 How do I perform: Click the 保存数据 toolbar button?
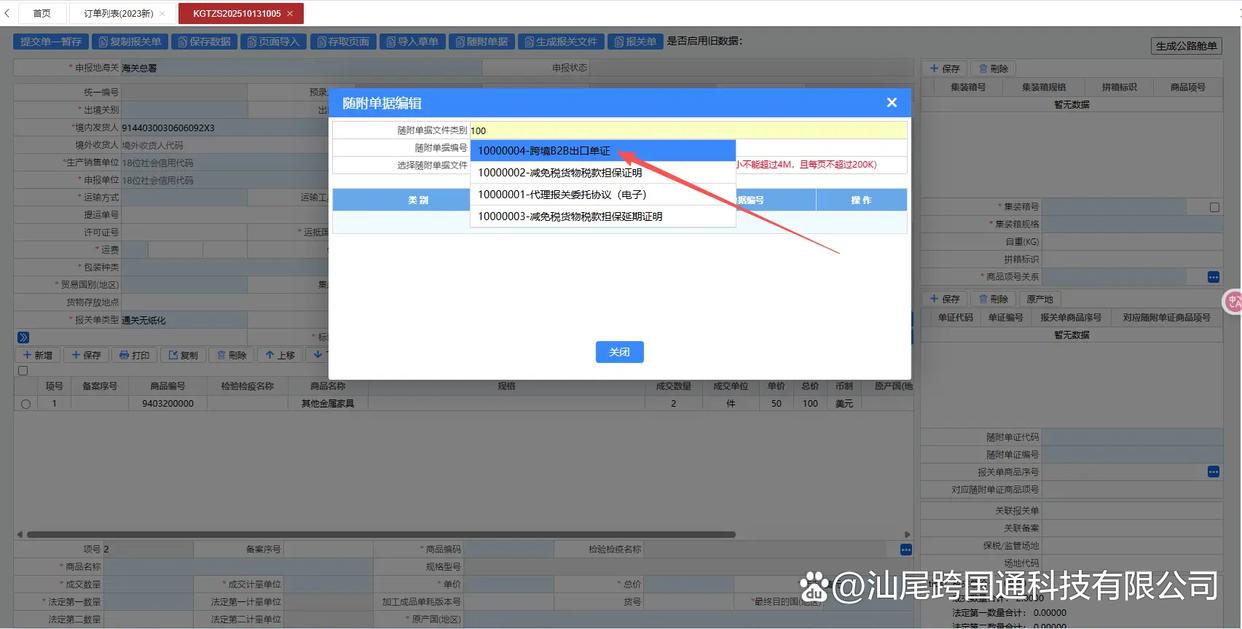pos(203,42)
